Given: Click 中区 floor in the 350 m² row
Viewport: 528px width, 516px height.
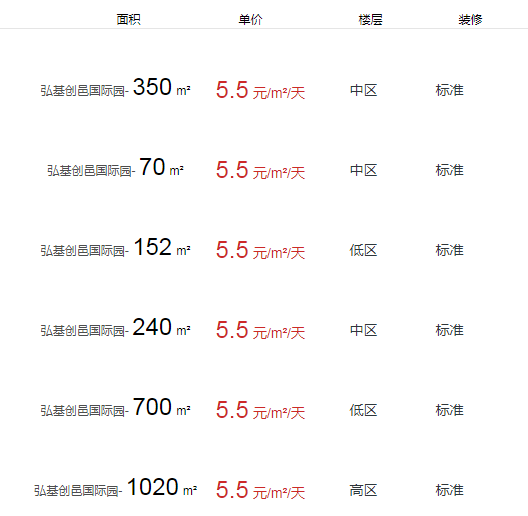Looking at the screenshot, I should (363, 90).
